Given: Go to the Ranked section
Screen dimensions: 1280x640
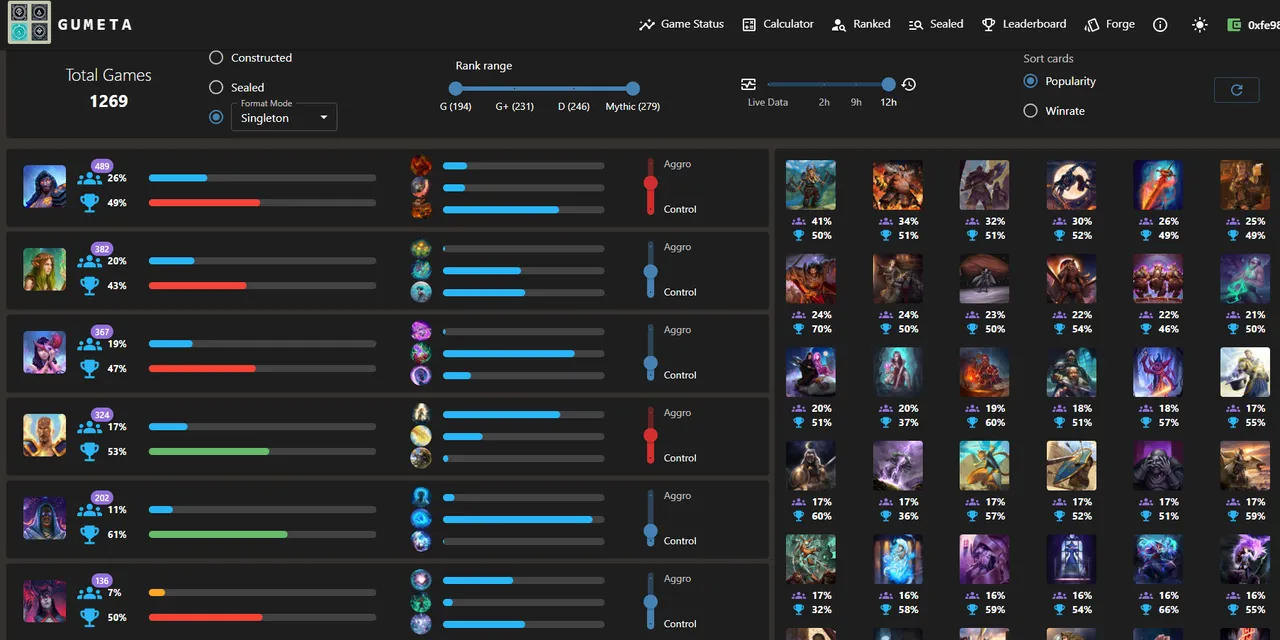Looking at the screenshot, I should (860, 24).
